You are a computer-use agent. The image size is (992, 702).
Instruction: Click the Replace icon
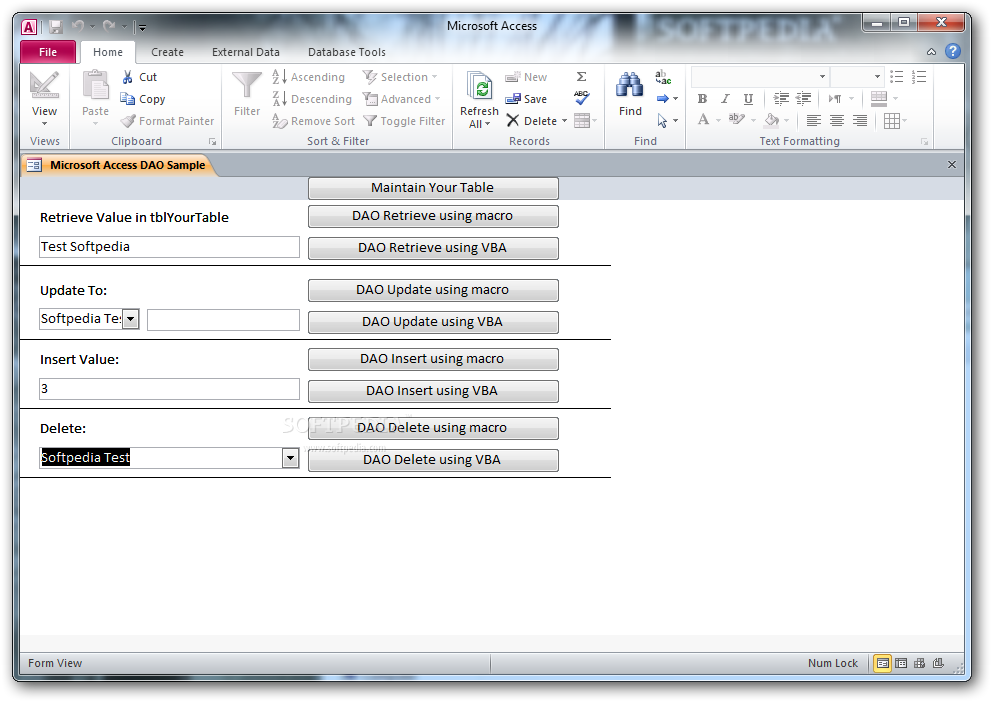(663, 77)
